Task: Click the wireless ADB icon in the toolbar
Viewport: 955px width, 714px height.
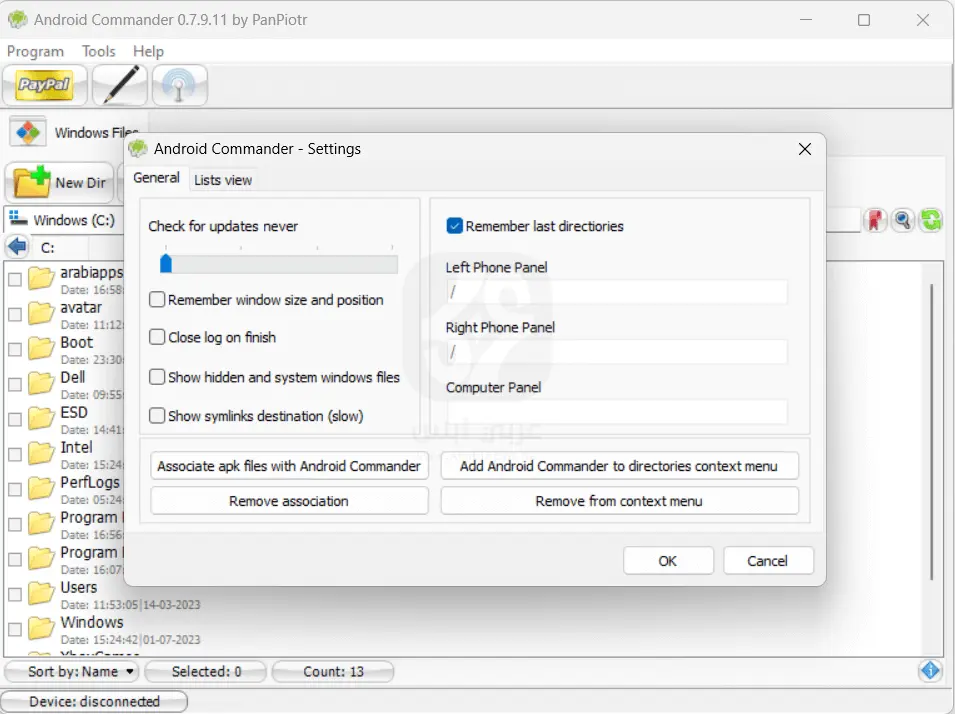Action: coord(178,86)
